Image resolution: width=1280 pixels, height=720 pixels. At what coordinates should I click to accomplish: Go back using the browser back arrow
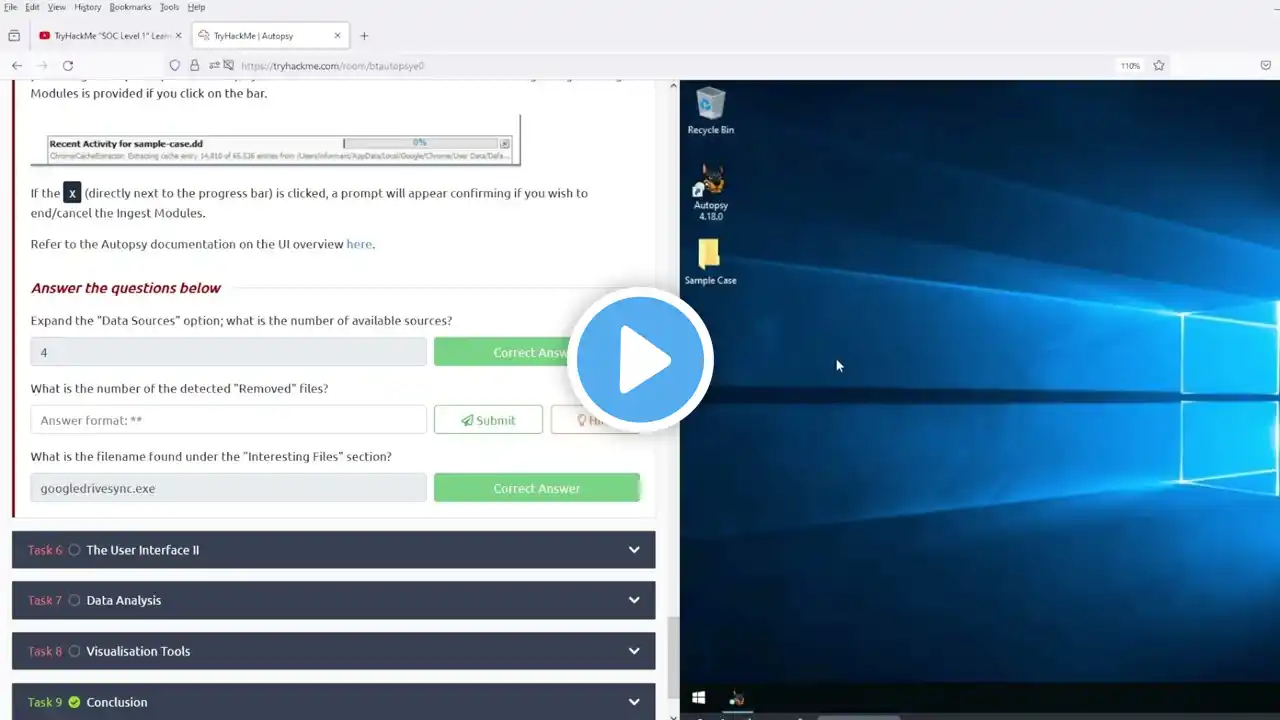coord(17,66)
